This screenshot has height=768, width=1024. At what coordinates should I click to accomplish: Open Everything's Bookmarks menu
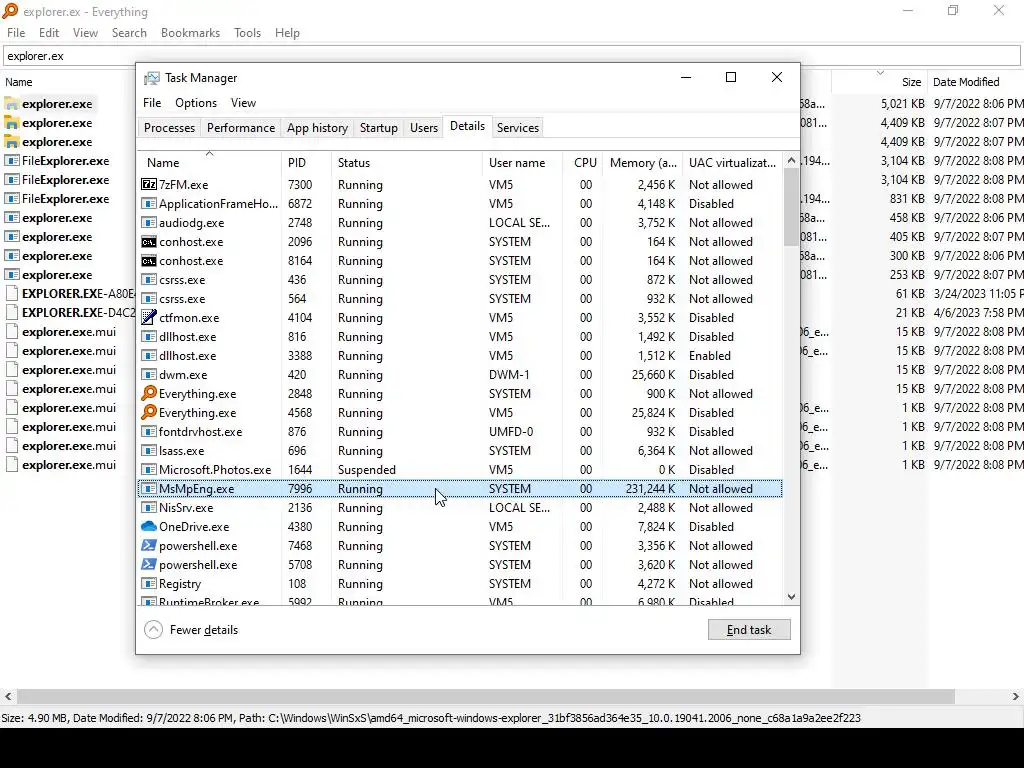coord(190,33)
